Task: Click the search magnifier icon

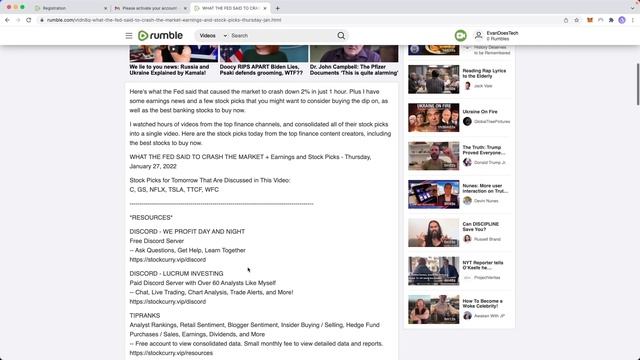Action: point(341,36)
